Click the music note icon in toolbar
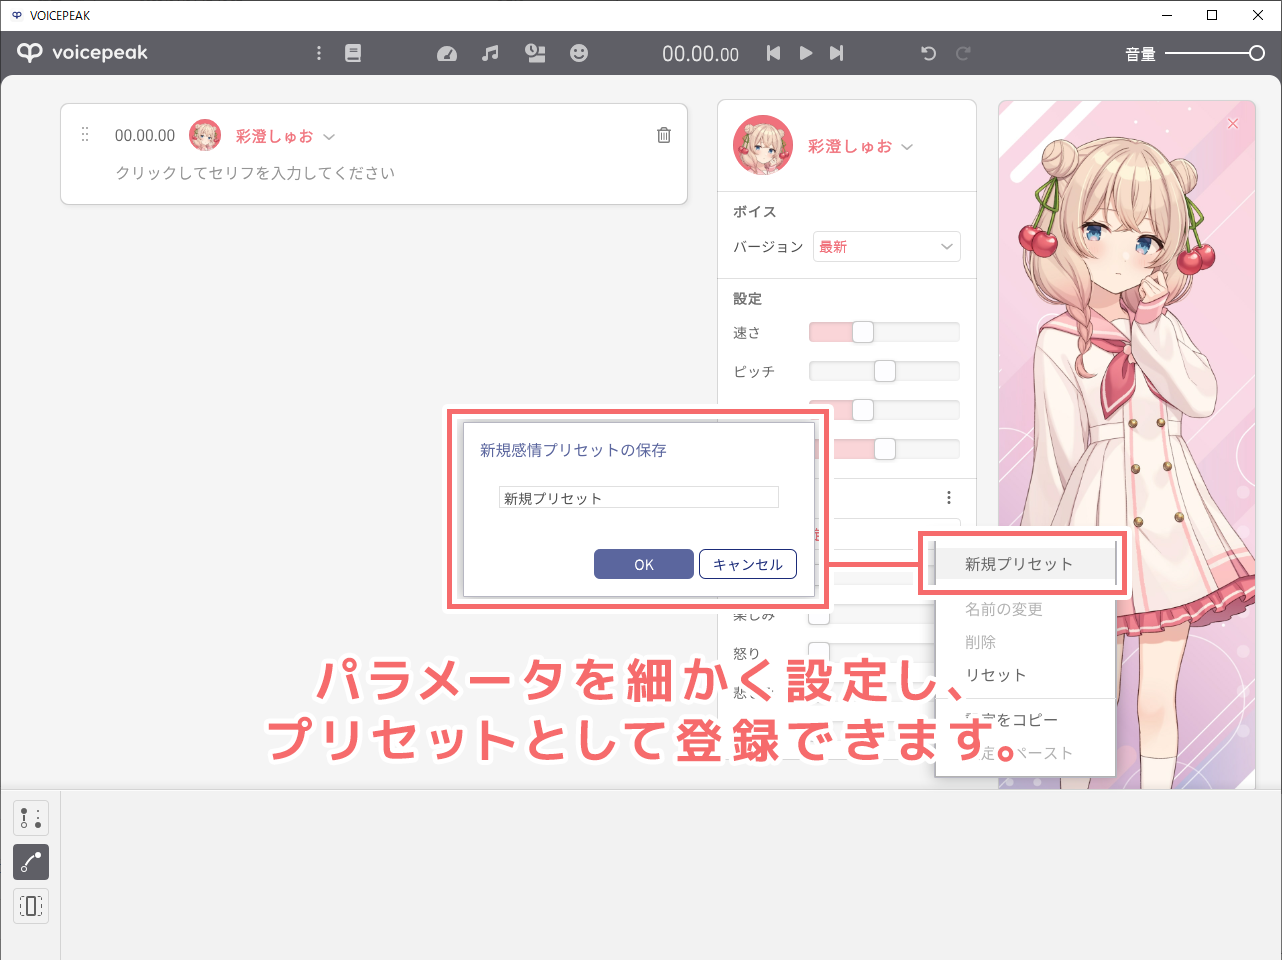 [x=490, y=53]
